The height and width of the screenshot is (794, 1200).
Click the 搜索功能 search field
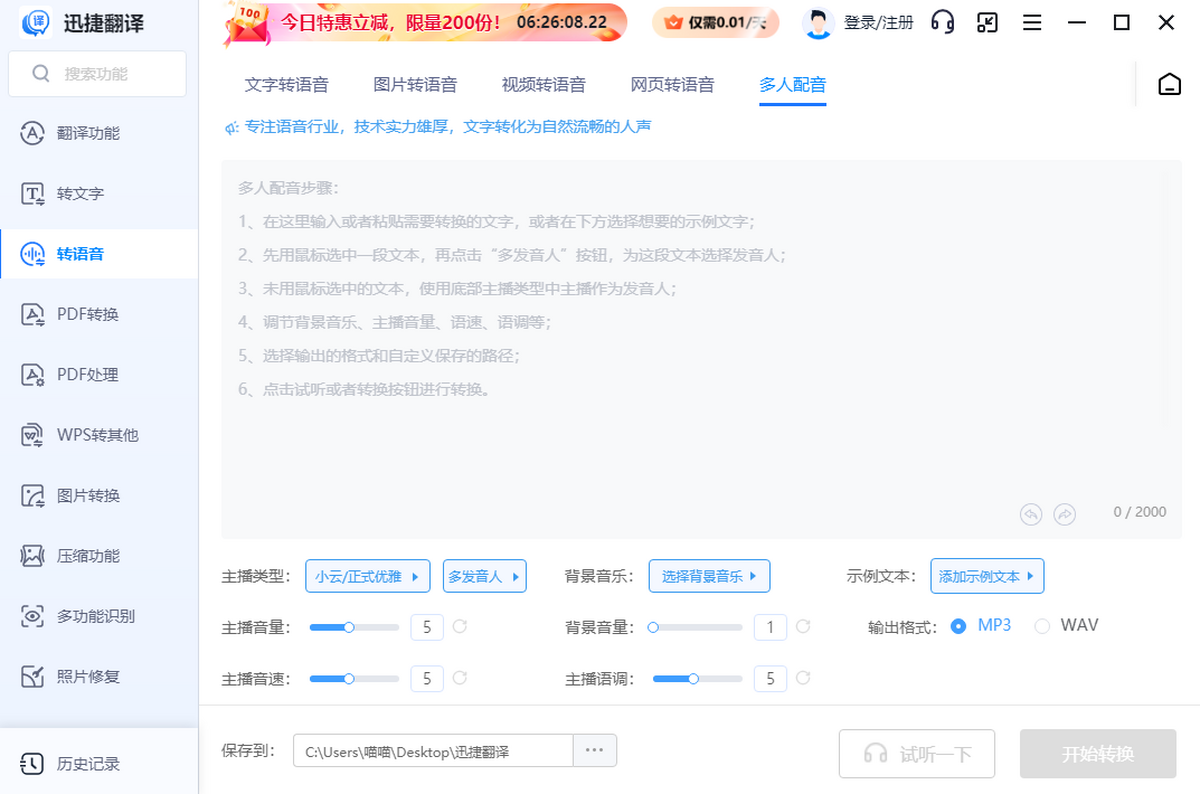coord(97,74)
